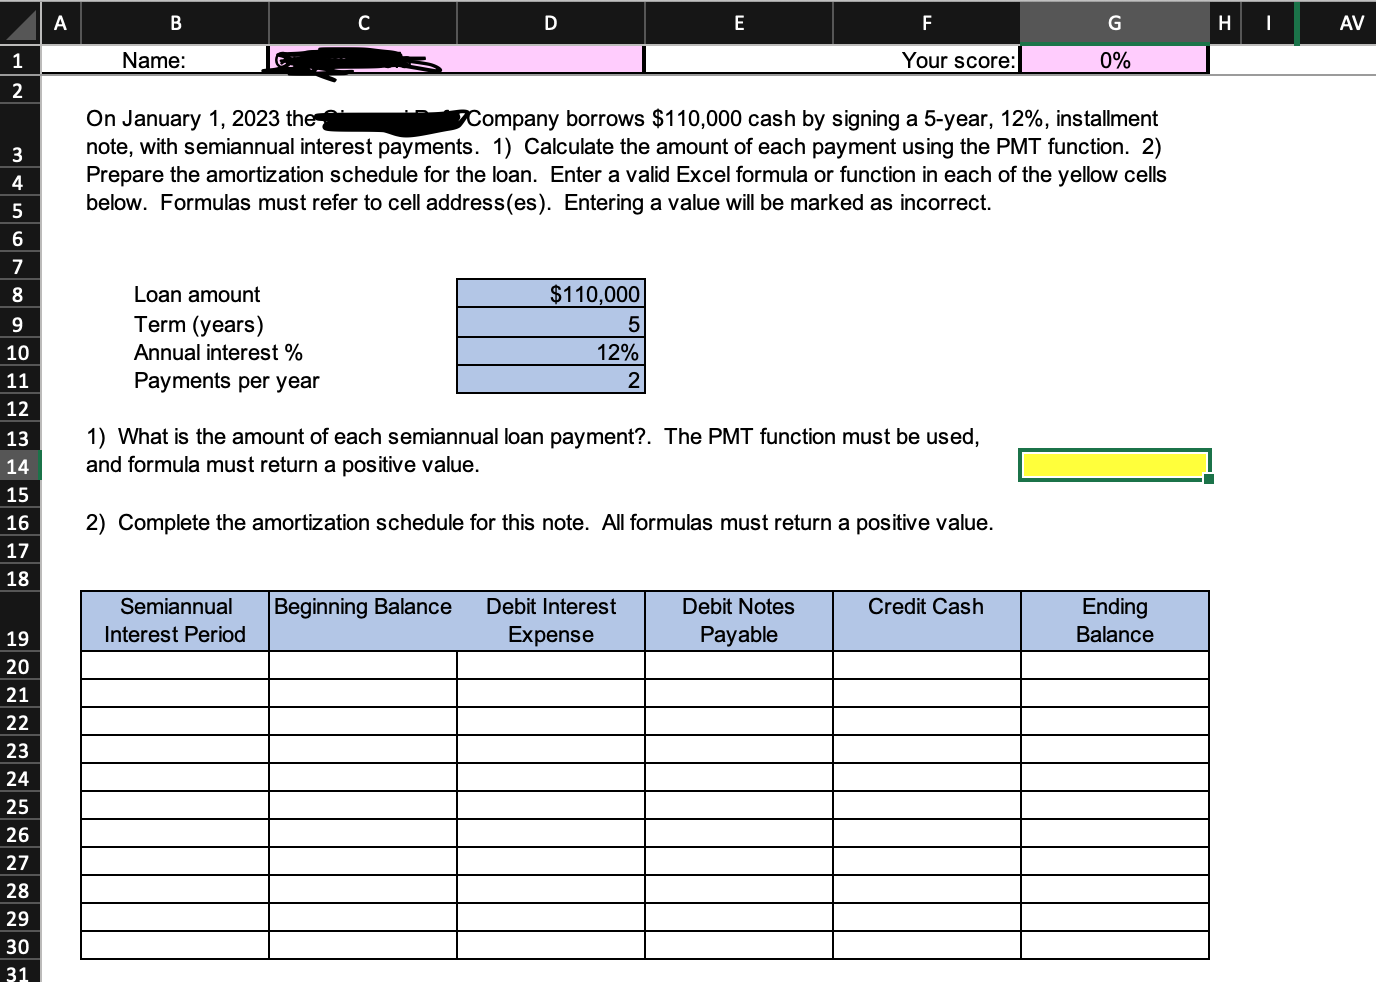This screenshot has width=1376, height=982.
Task: Click the Credit Cash header cell
Action: pos(927,621)
